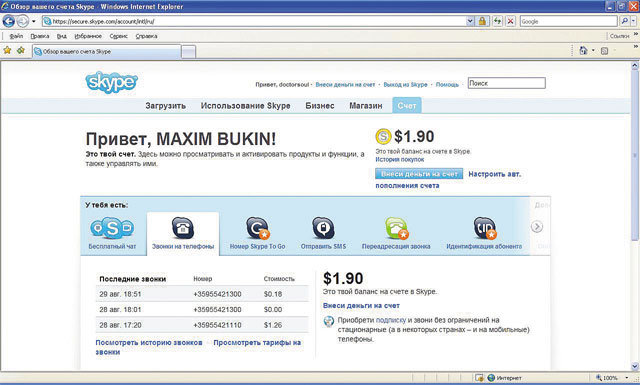Click the Интернет security zone in status bar
Screen dimensions: 640x385
point(504,378)
